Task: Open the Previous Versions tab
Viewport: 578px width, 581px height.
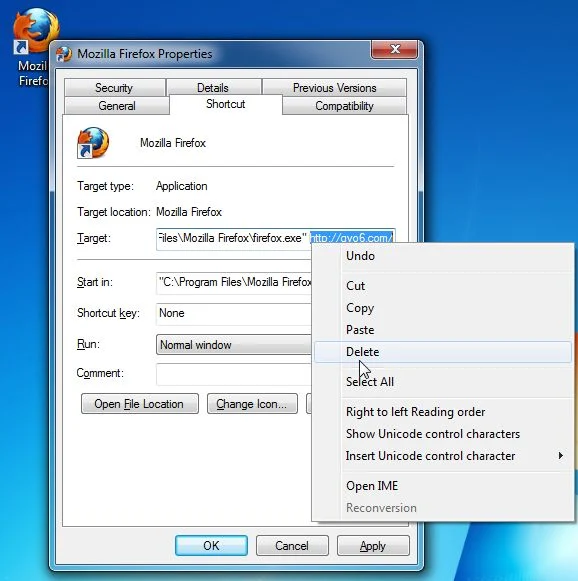Action: (334, 88)
